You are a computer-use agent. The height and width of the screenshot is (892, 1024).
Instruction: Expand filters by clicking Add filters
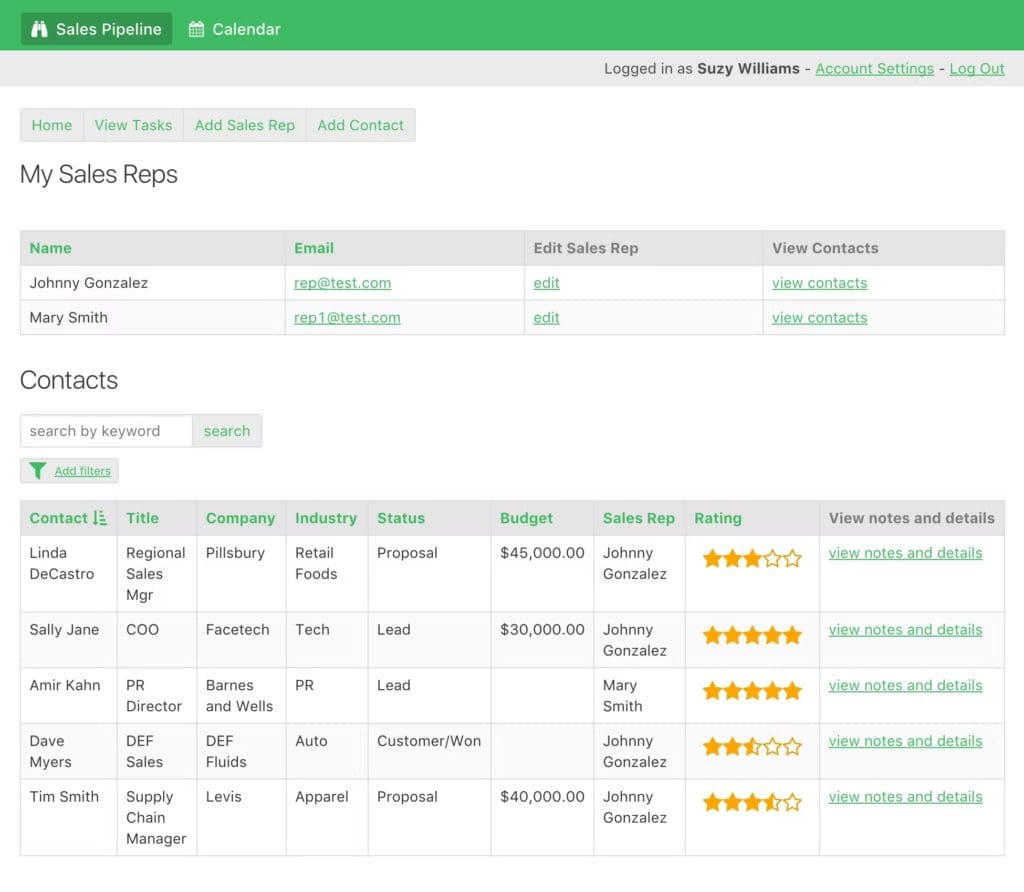pos(82,471)
